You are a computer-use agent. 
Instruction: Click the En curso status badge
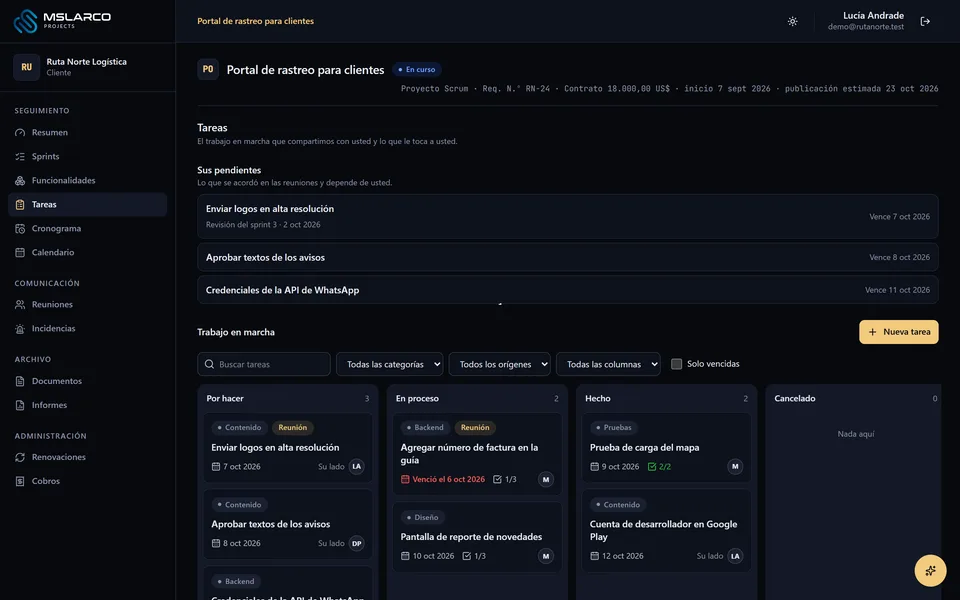point(417,69)
